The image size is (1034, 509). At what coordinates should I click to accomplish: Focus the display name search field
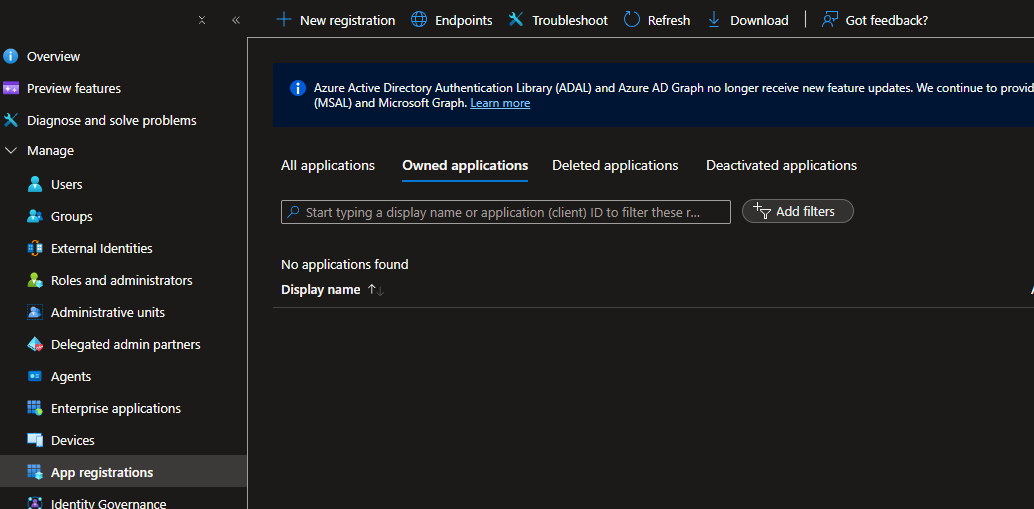(506, 212)
